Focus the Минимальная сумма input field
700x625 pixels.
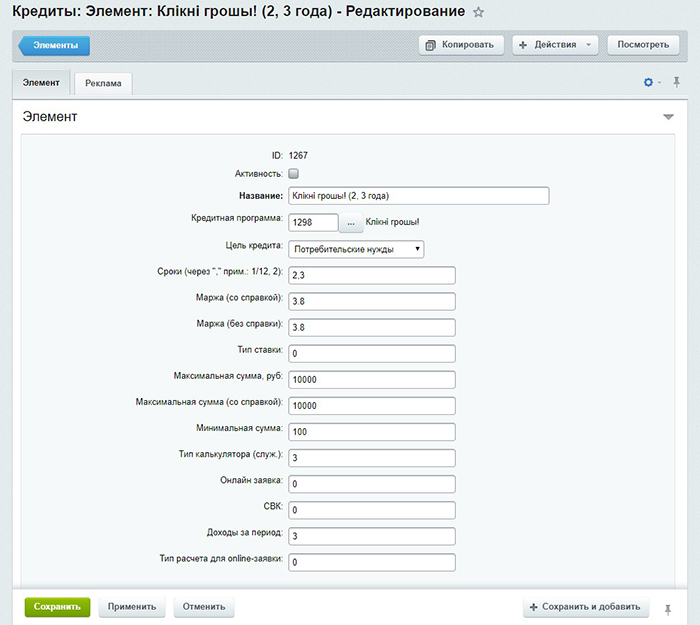[x=371, y=432]
